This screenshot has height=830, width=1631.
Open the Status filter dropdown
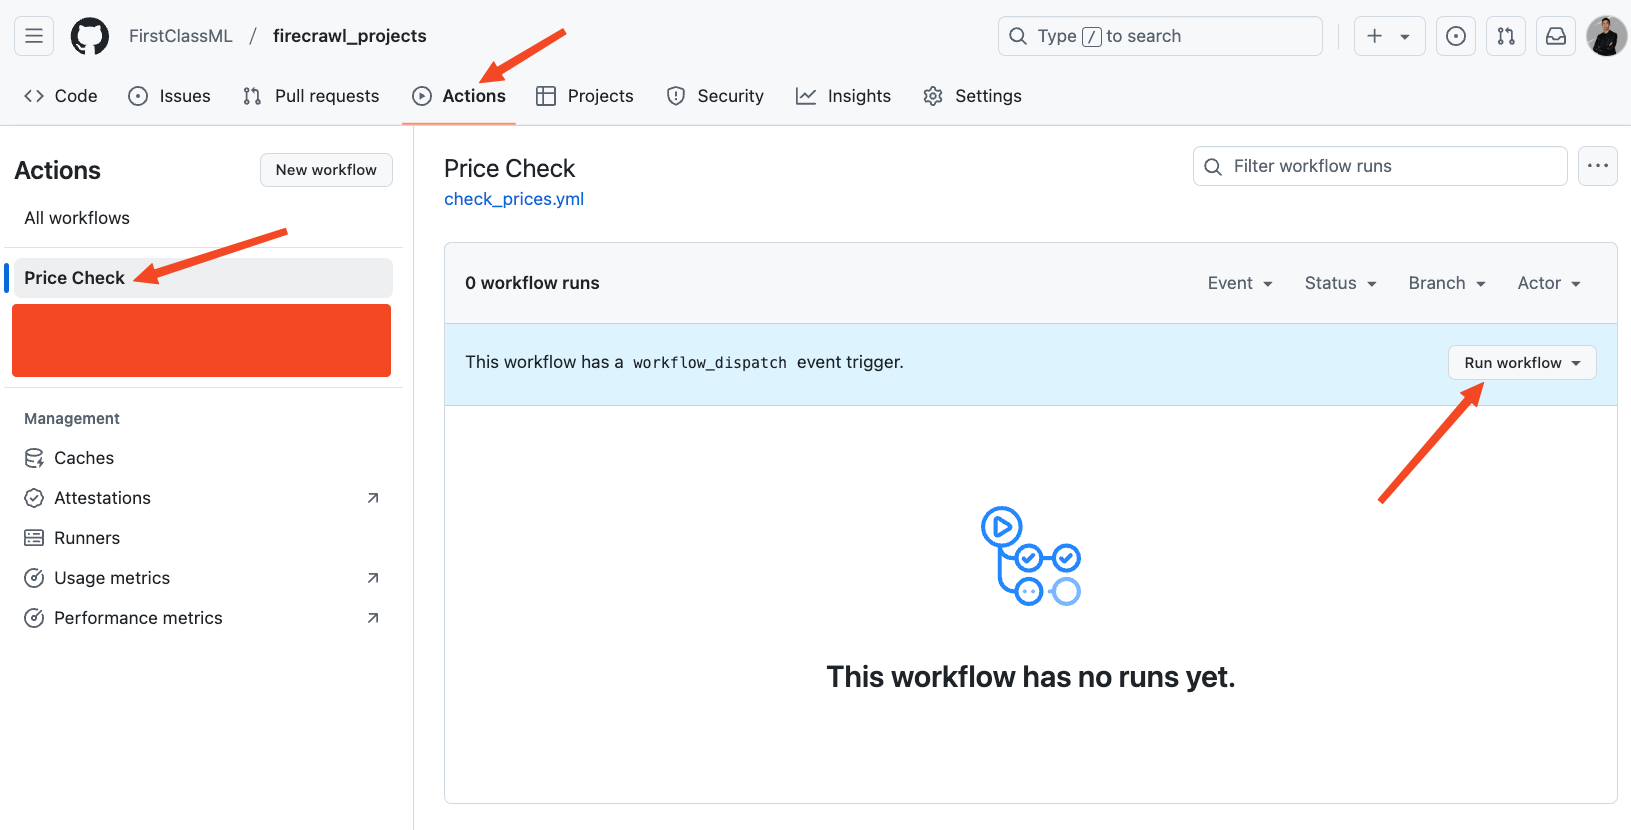coord(1340,283)
